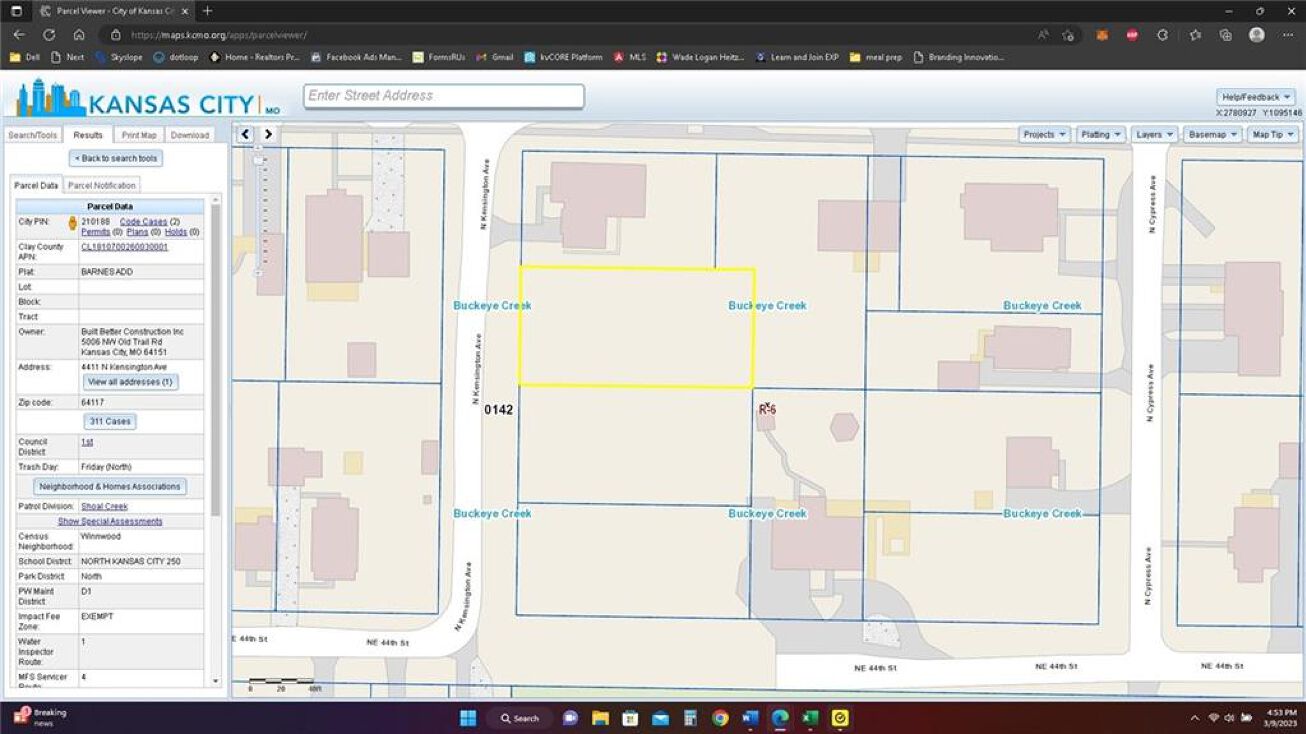Expand the Help/Feedback dropdown
Image resolution: width=1306 pixels, height=734 pixels.
click(1255, 97)
